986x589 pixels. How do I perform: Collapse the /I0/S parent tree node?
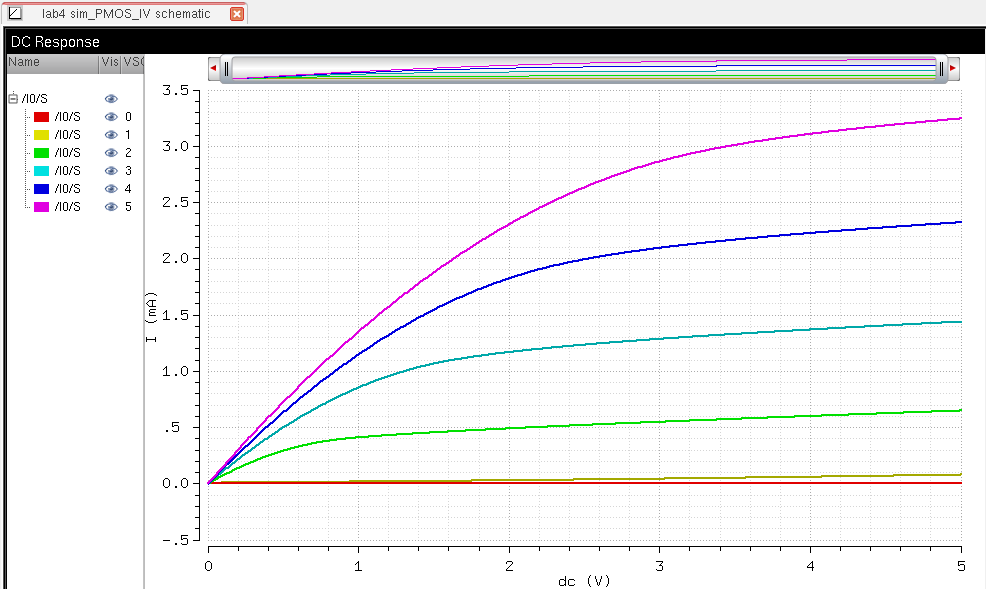point(13,99)
